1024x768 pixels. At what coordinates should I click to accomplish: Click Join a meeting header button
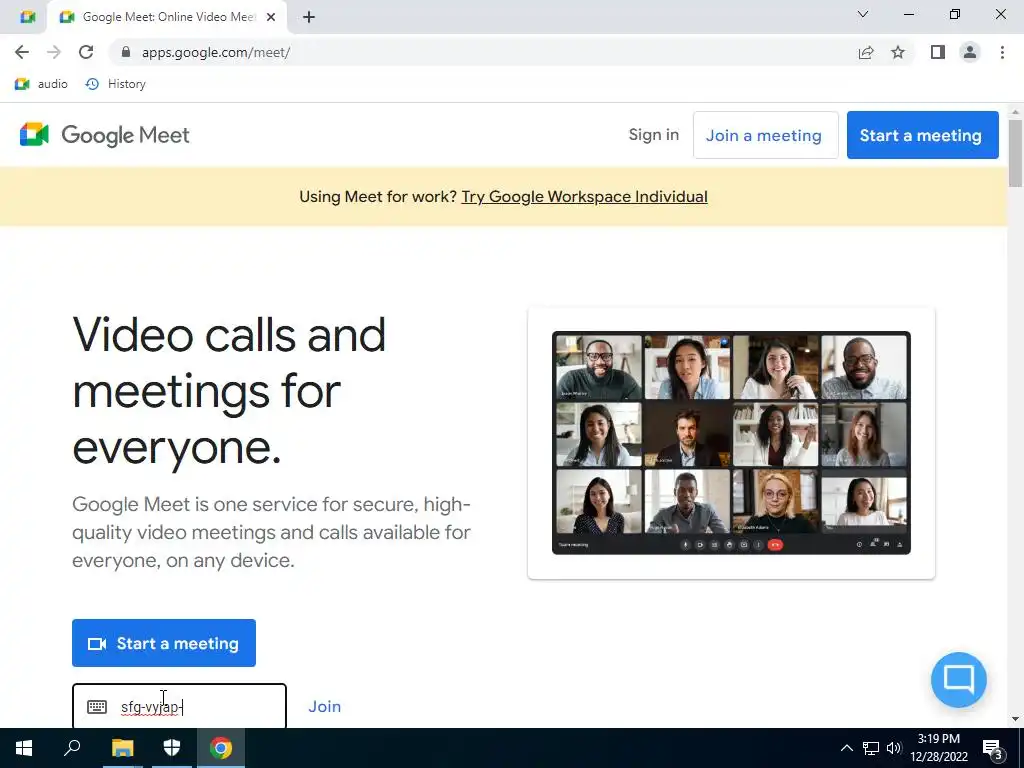tap(765, 135)
